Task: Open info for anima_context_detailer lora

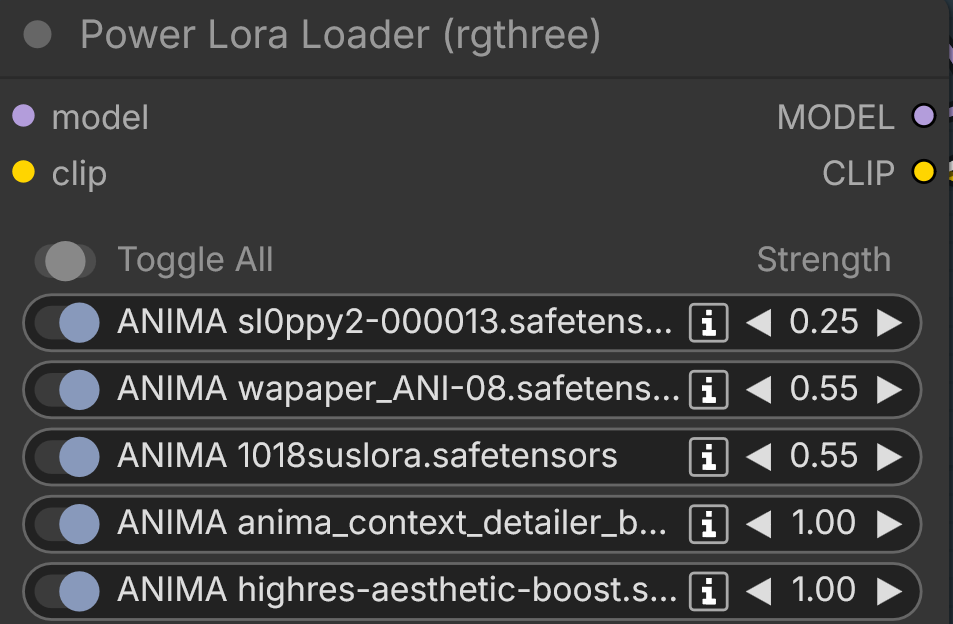Action: tap(708, 524)
